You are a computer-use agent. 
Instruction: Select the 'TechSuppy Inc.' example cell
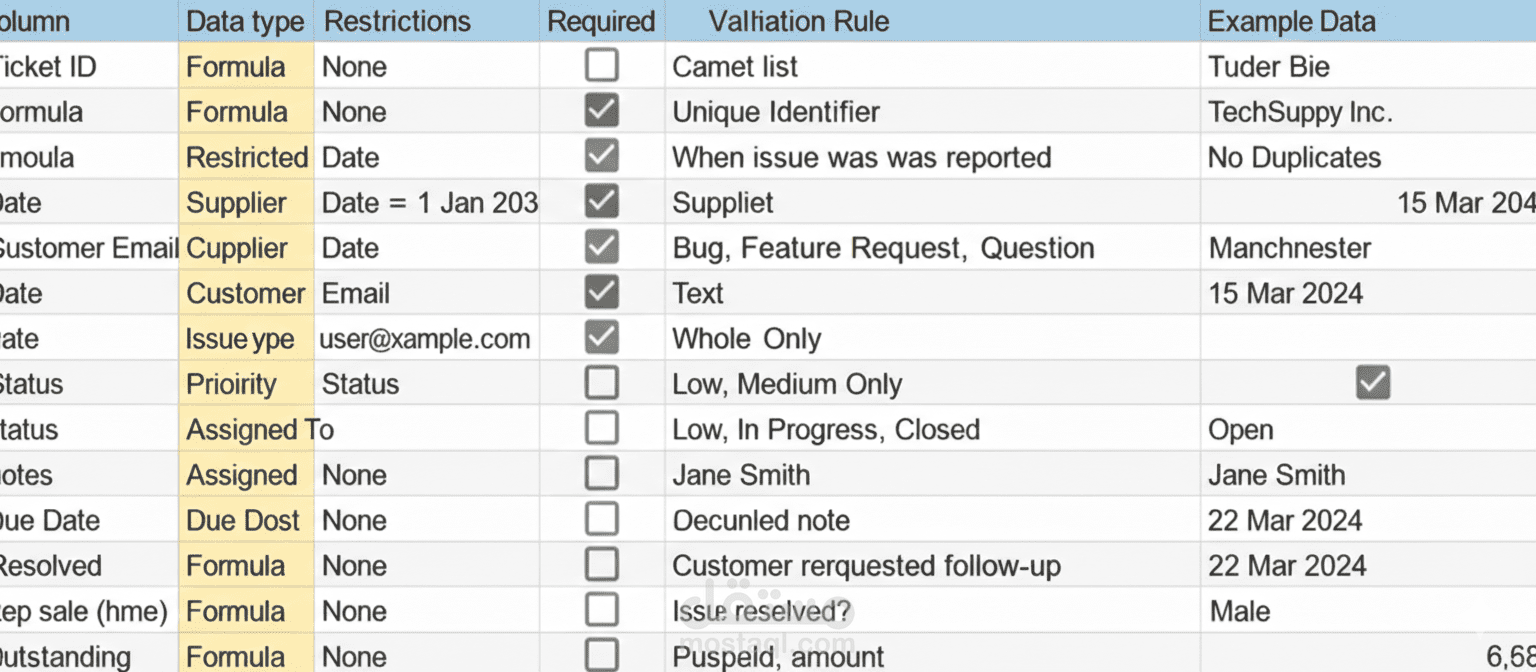tap(1300, 112)
